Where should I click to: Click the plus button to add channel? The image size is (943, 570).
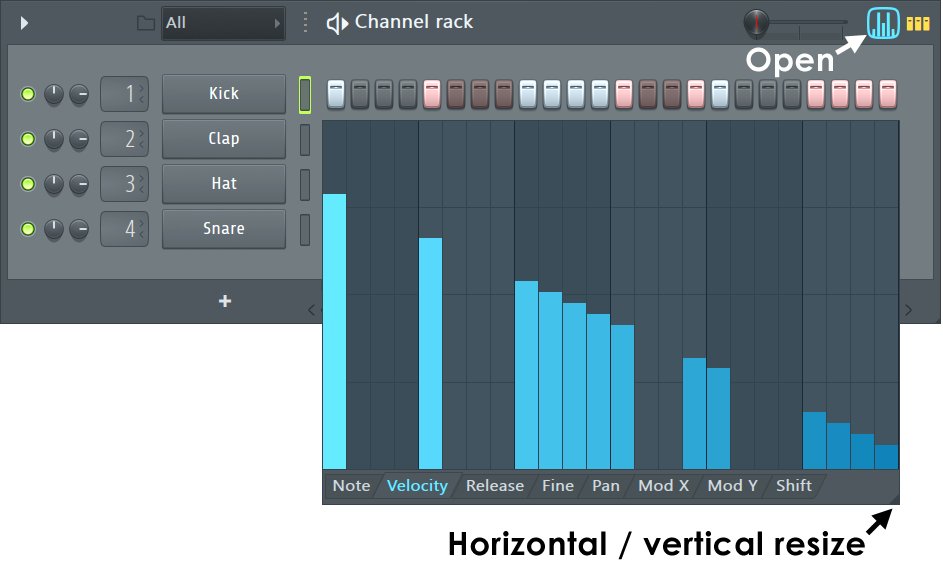[225, 301]
